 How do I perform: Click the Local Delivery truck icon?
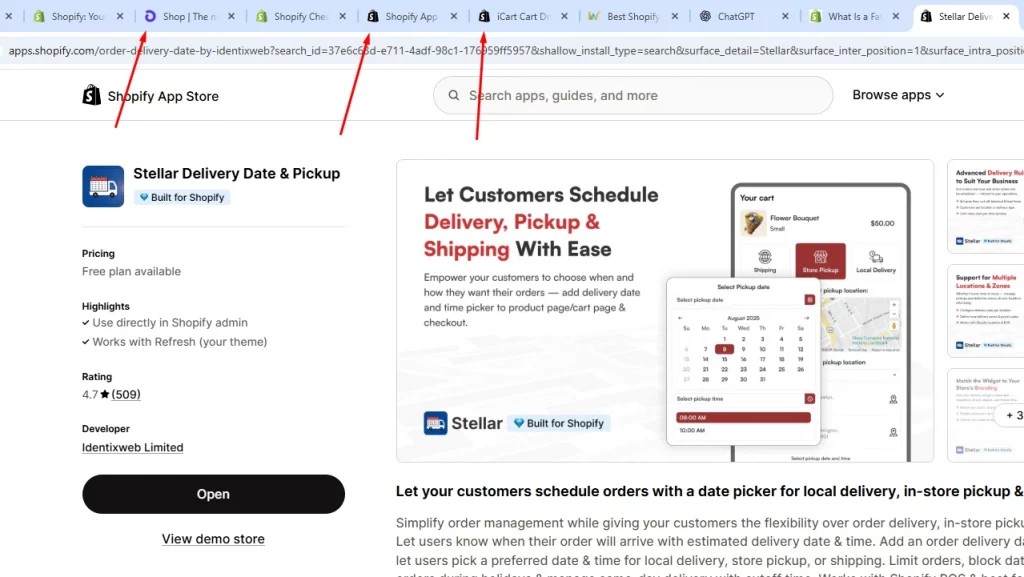tap(876, 257)
